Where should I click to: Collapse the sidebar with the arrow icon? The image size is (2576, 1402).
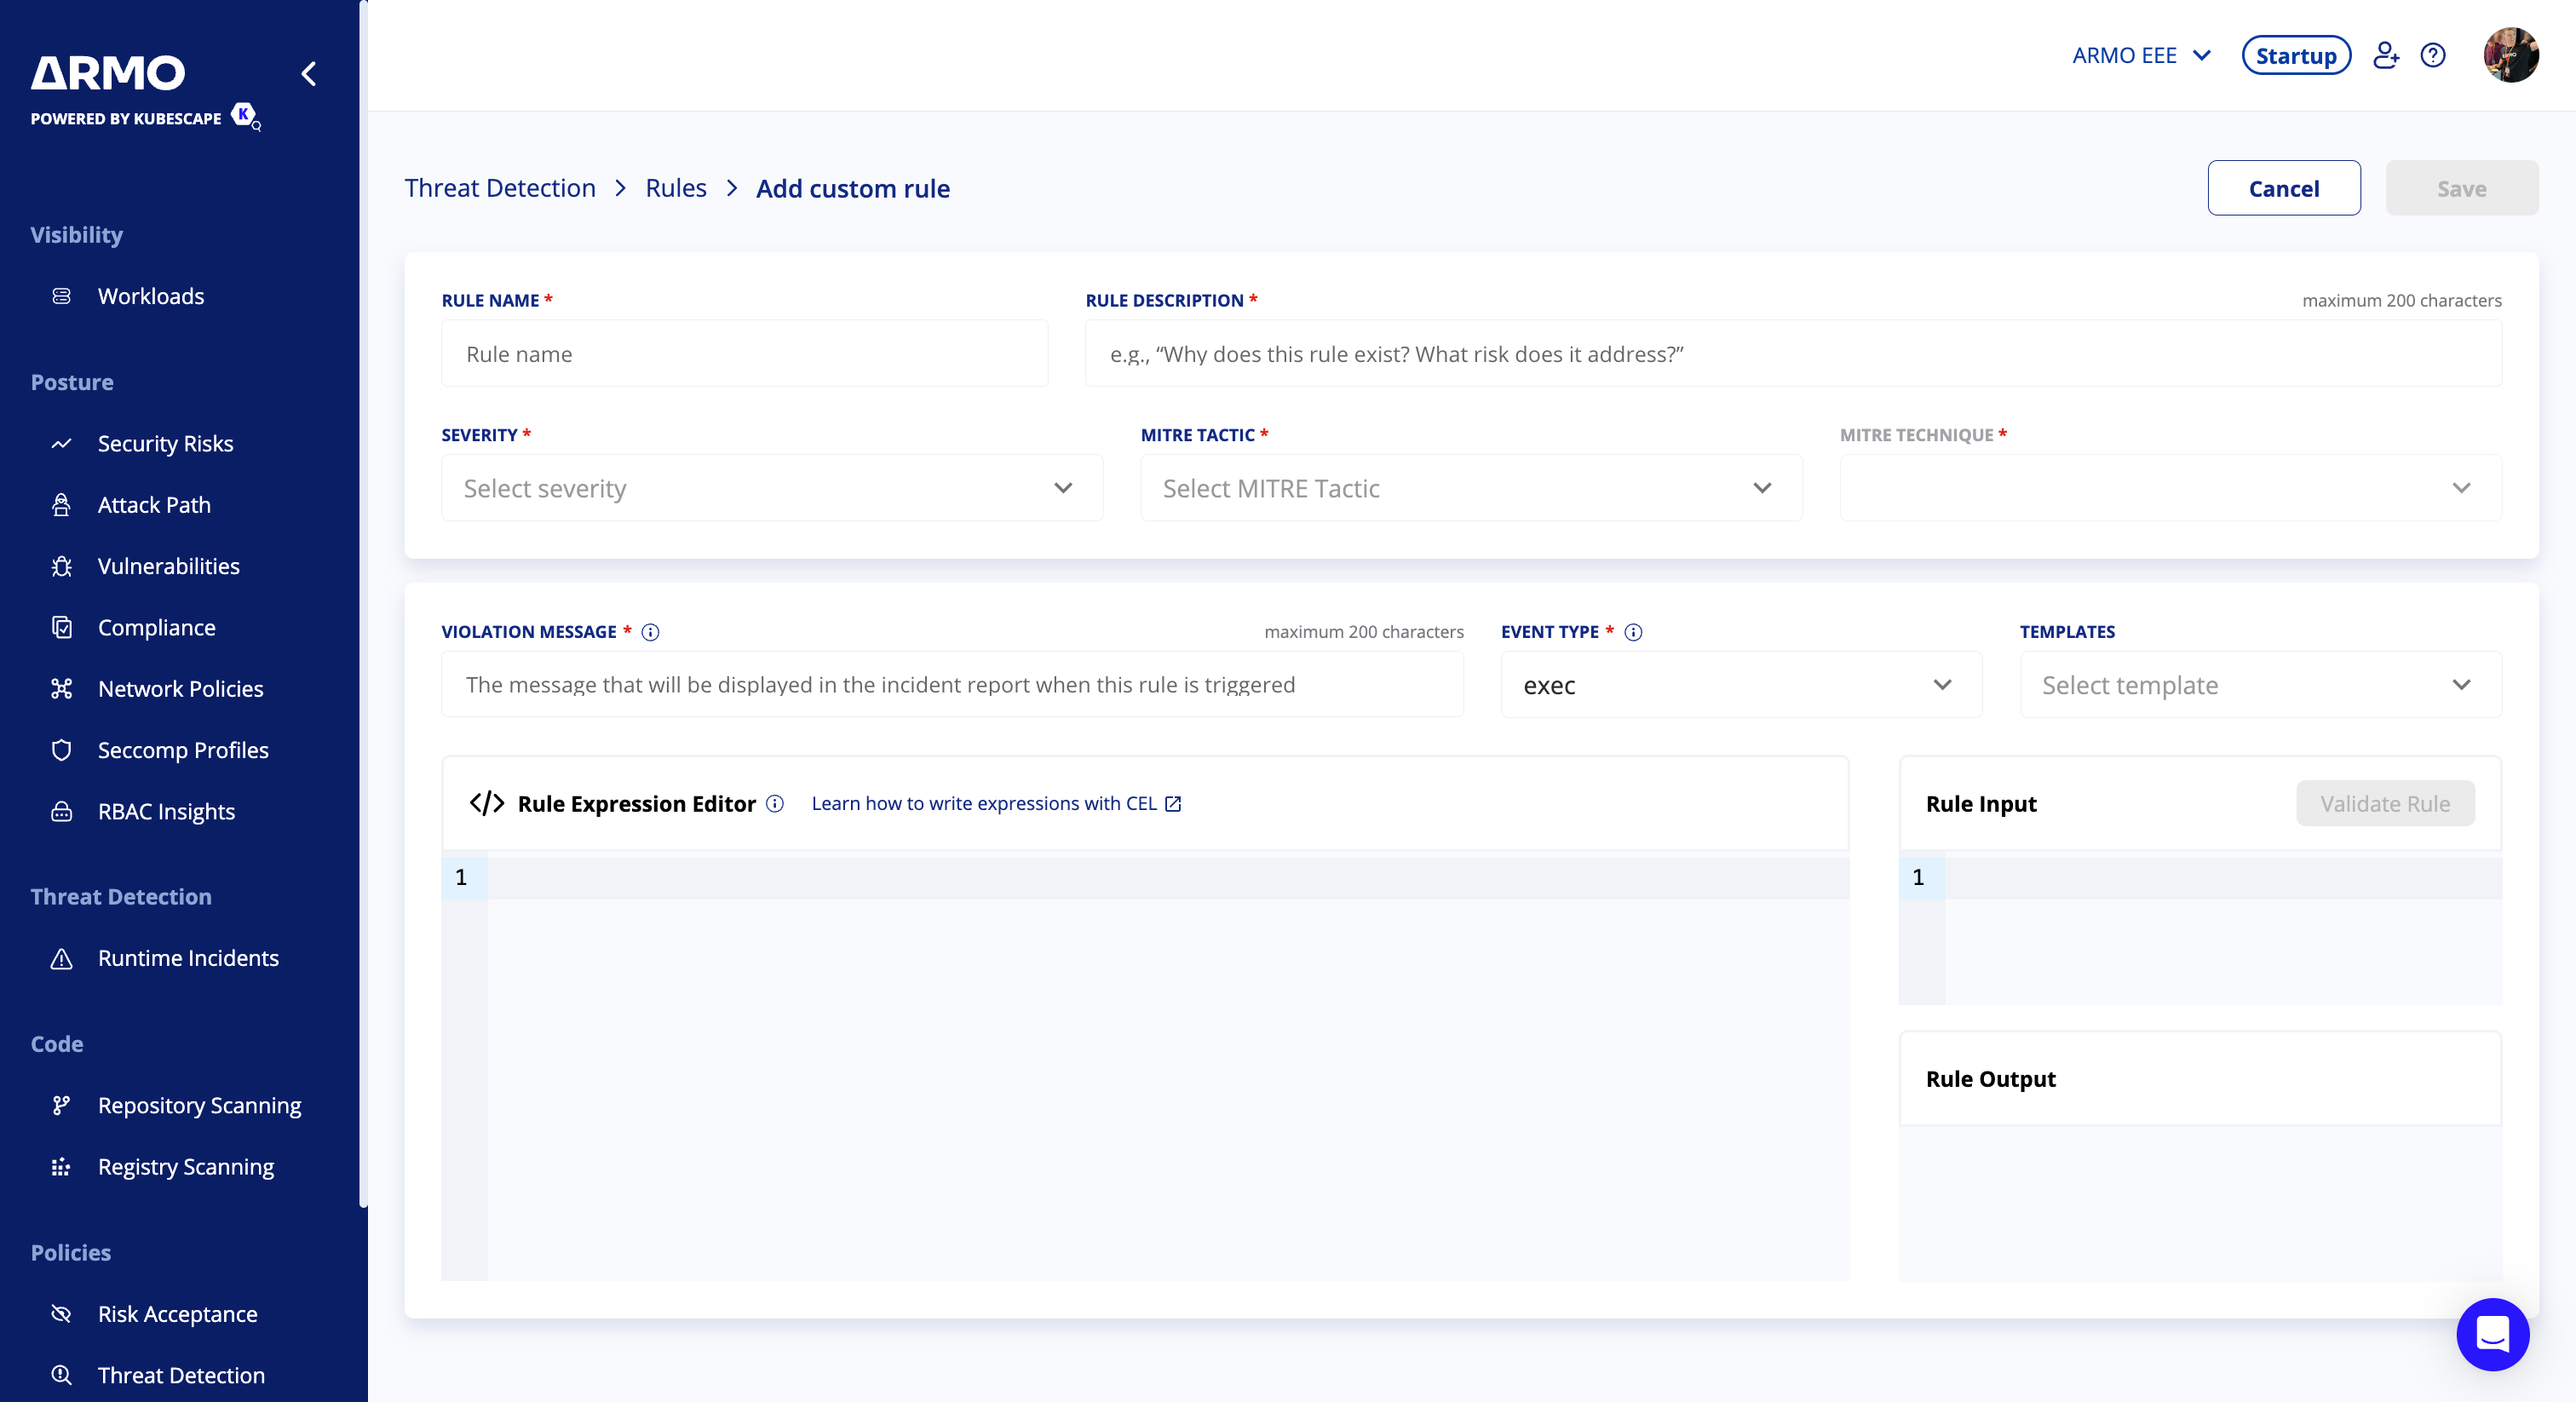click(309, 74)
